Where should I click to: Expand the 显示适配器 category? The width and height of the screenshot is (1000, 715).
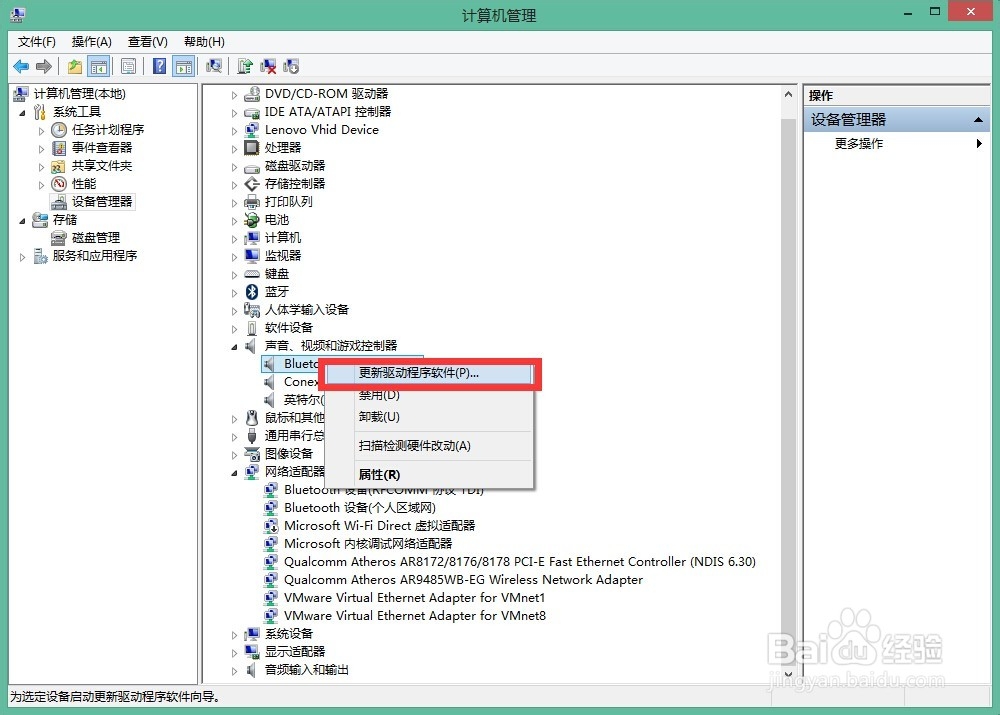(x=234, y=653)
